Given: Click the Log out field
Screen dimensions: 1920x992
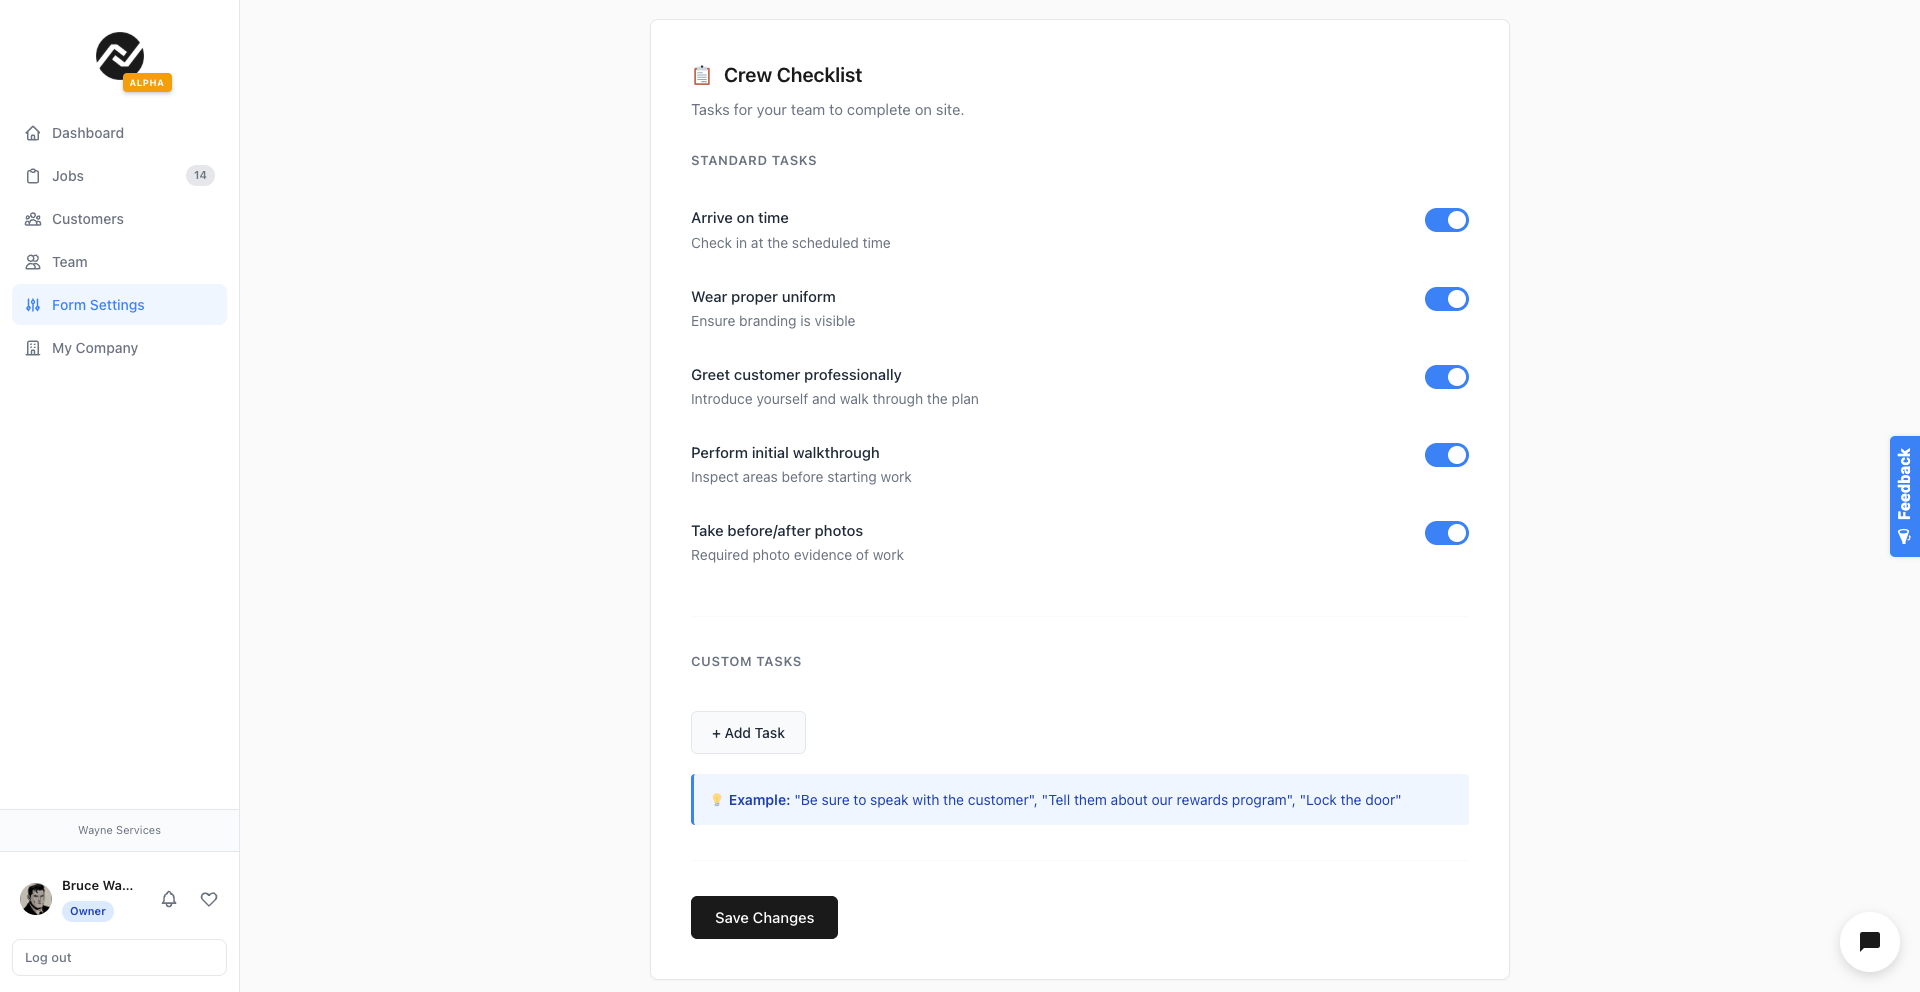Looking at the screenshot, I should point(119,957).
